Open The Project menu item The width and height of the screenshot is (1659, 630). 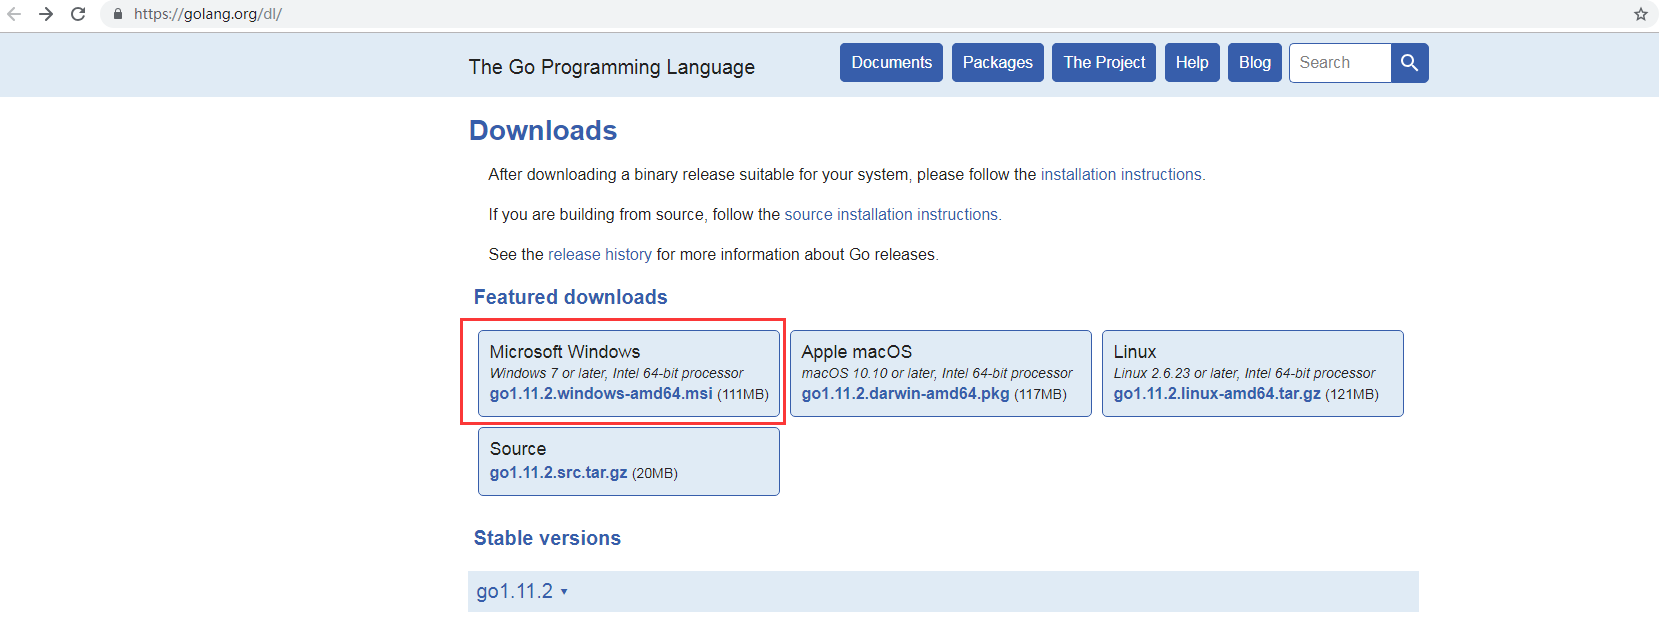click(x=1104, y=62)
